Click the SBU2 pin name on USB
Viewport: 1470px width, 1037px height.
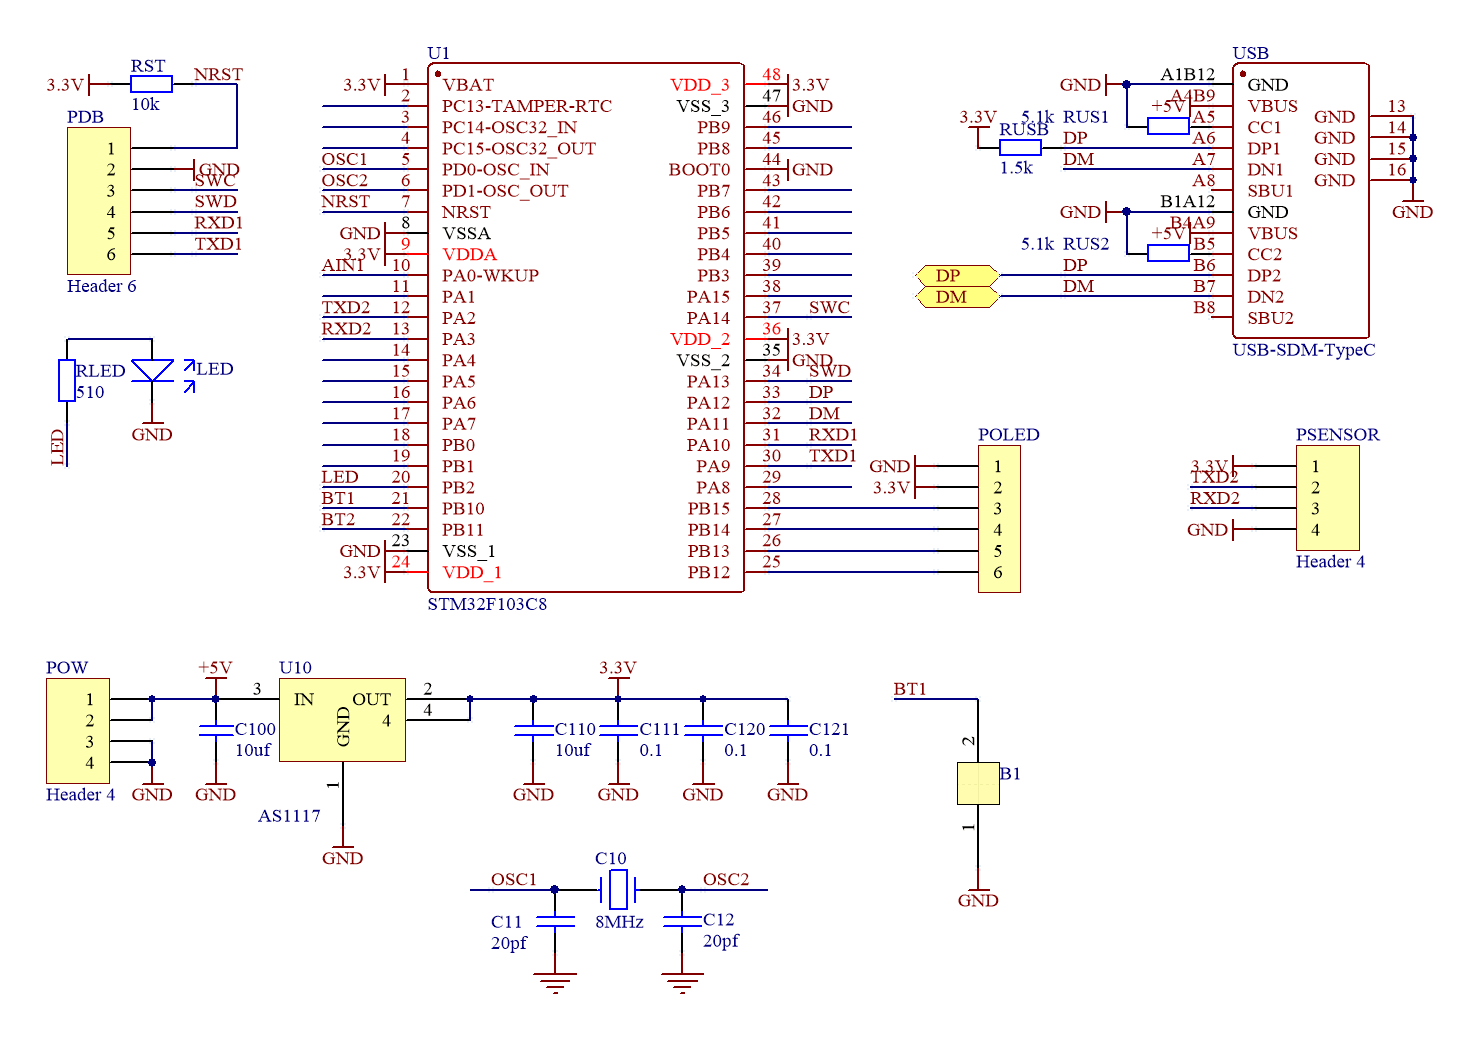click(1270, 318)
